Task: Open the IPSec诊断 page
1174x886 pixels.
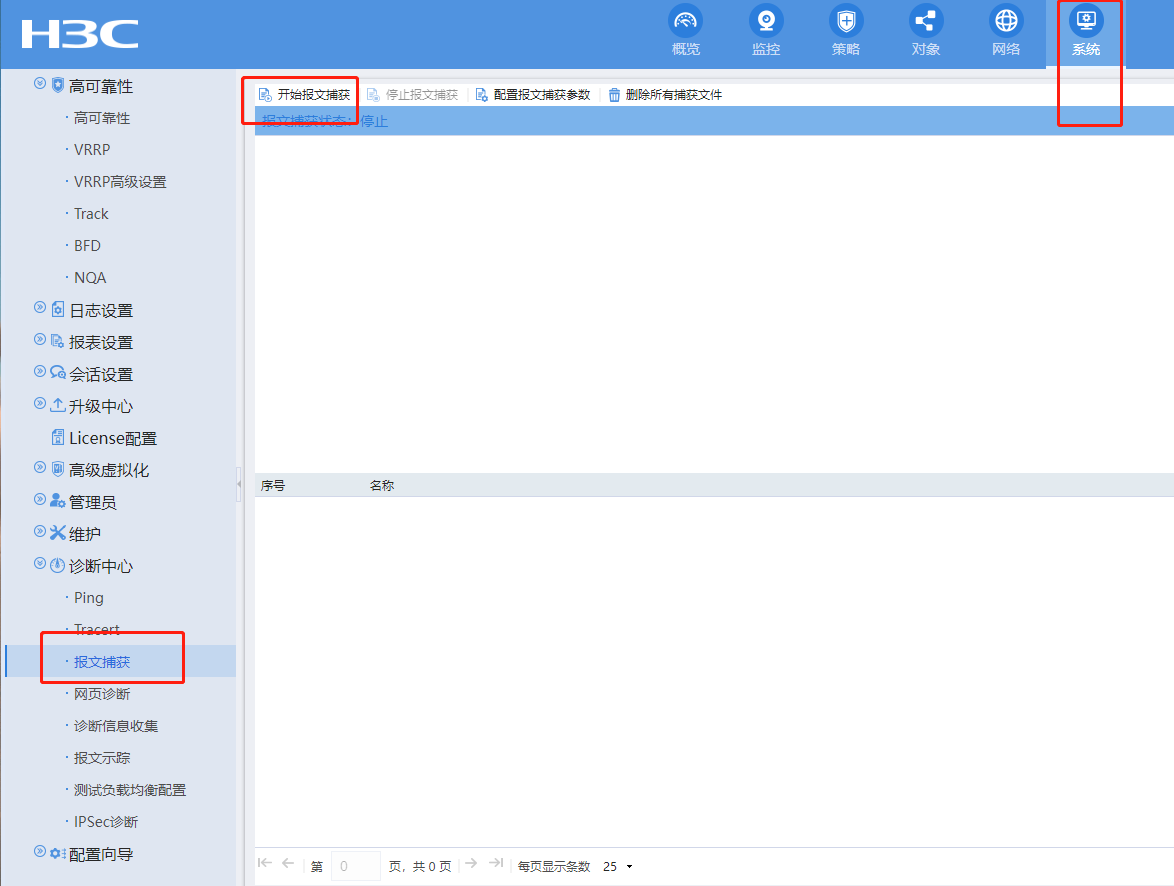Action: 106,822
